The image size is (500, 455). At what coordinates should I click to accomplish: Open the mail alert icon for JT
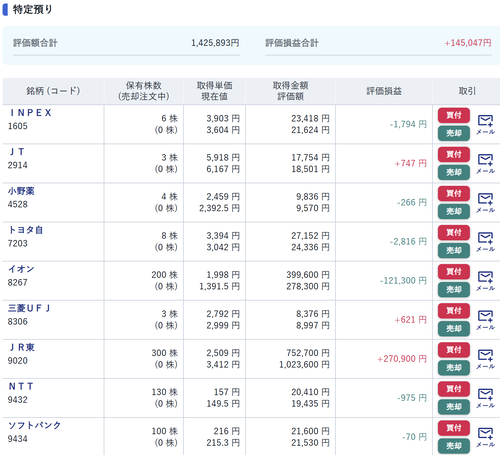485,163
